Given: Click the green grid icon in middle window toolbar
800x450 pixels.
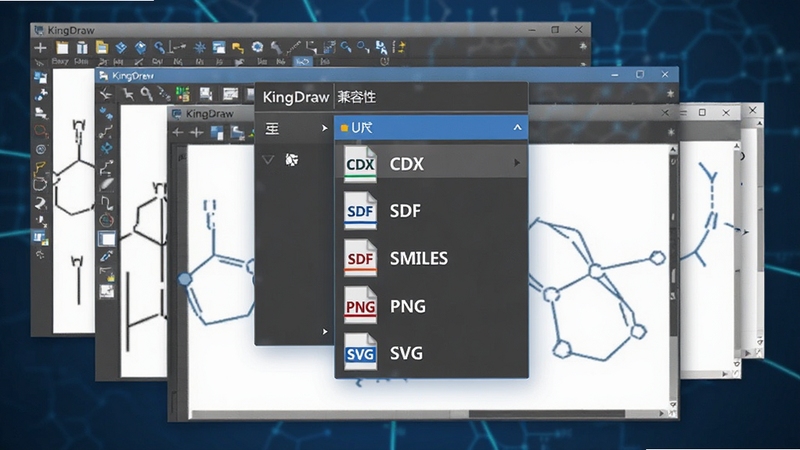Looking at the screenshot, I should tap(183, 94).
